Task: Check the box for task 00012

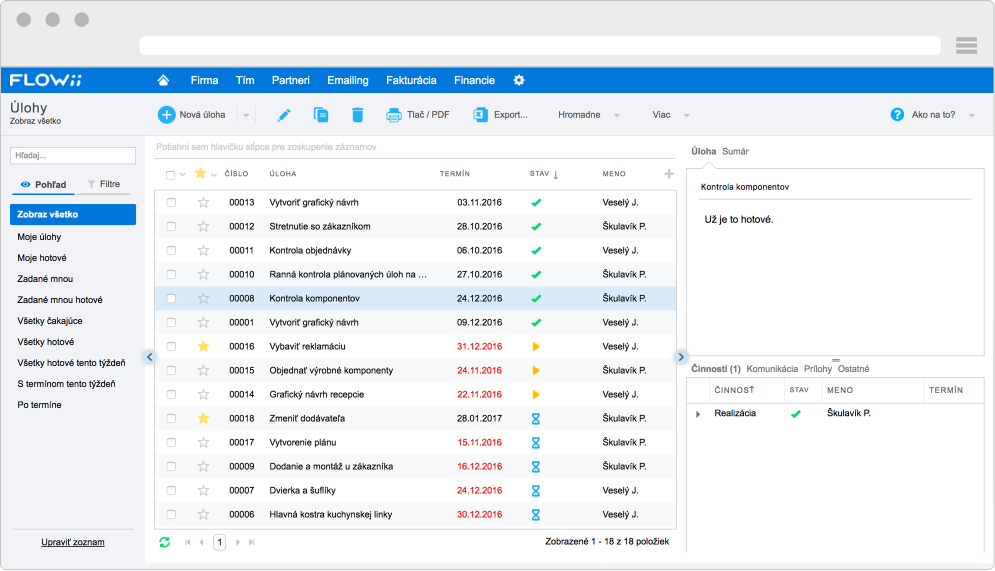Action: 171,226
